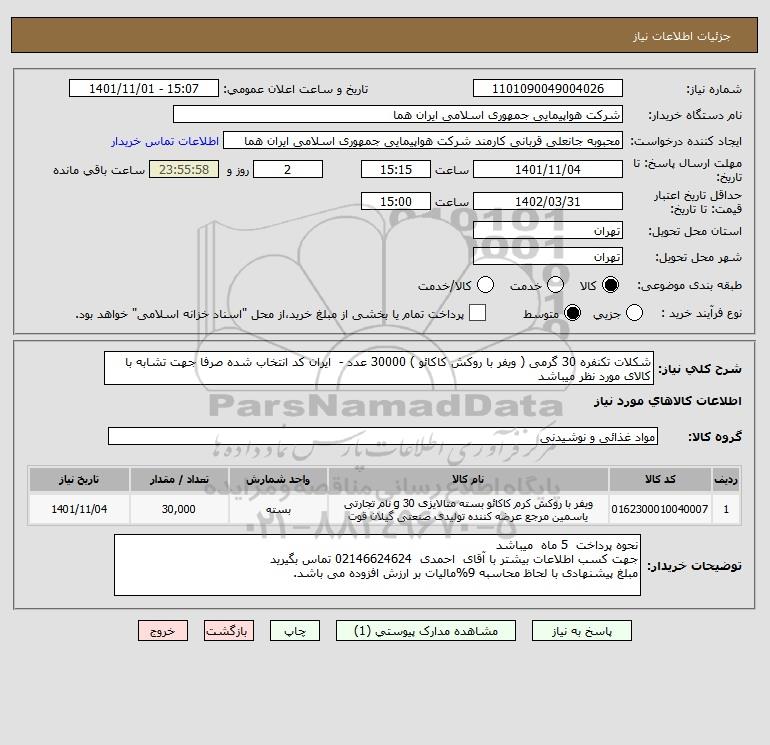The height and width of the screenshot is (745, 770).
Task: Click the response deadline date field 1401/11/04
Action: point(548,169)
